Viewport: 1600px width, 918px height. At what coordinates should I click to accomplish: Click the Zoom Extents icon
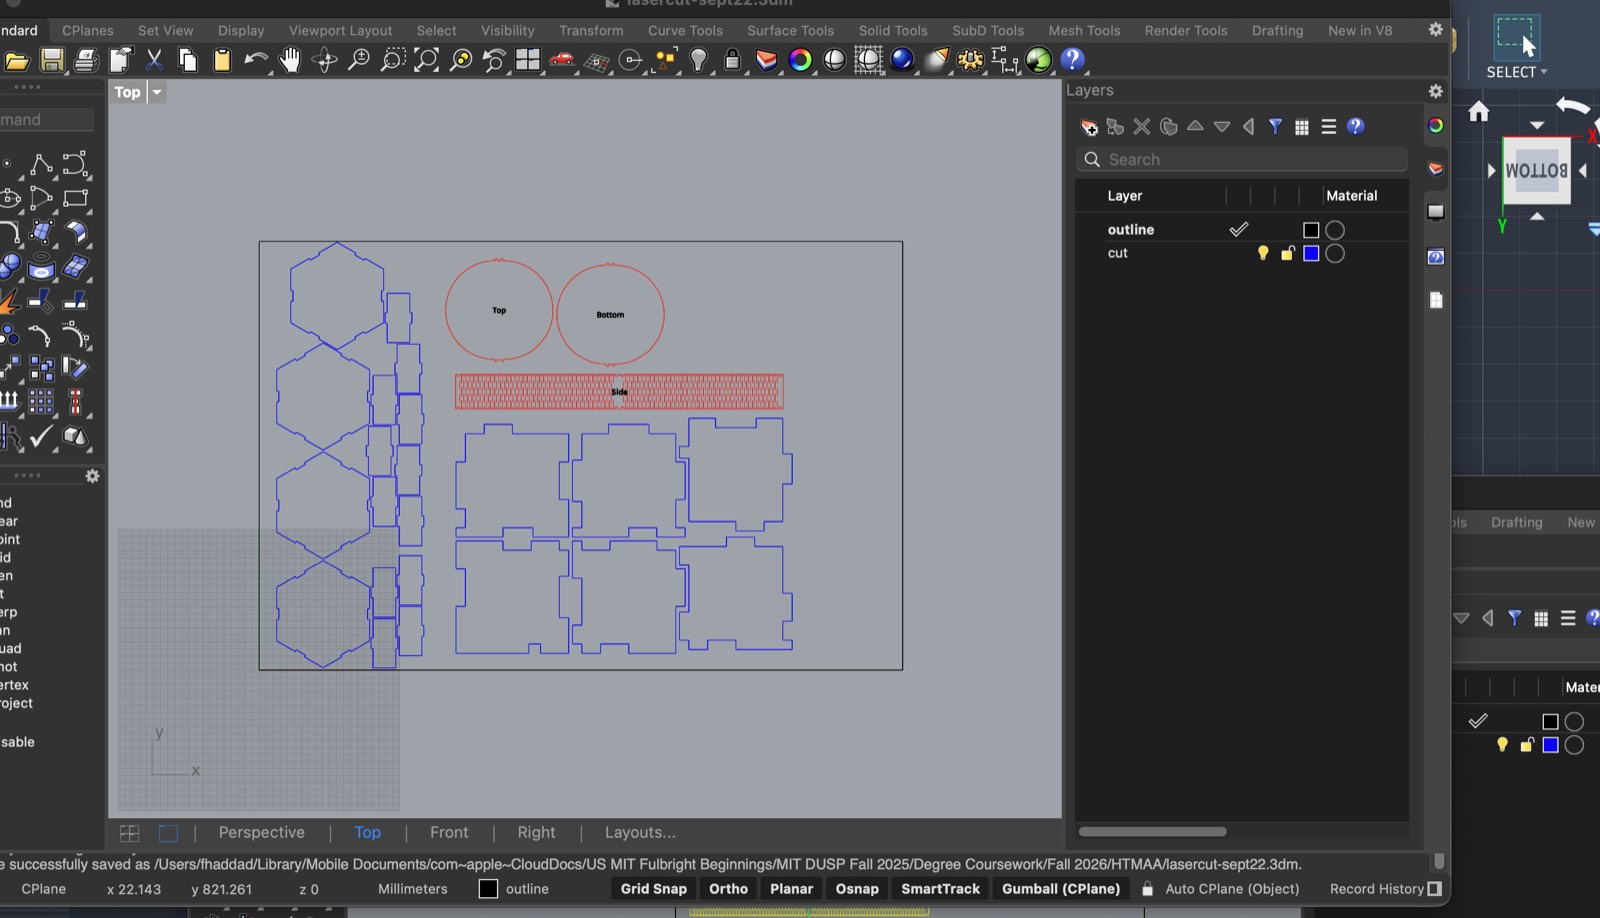(x=426, y=61)
